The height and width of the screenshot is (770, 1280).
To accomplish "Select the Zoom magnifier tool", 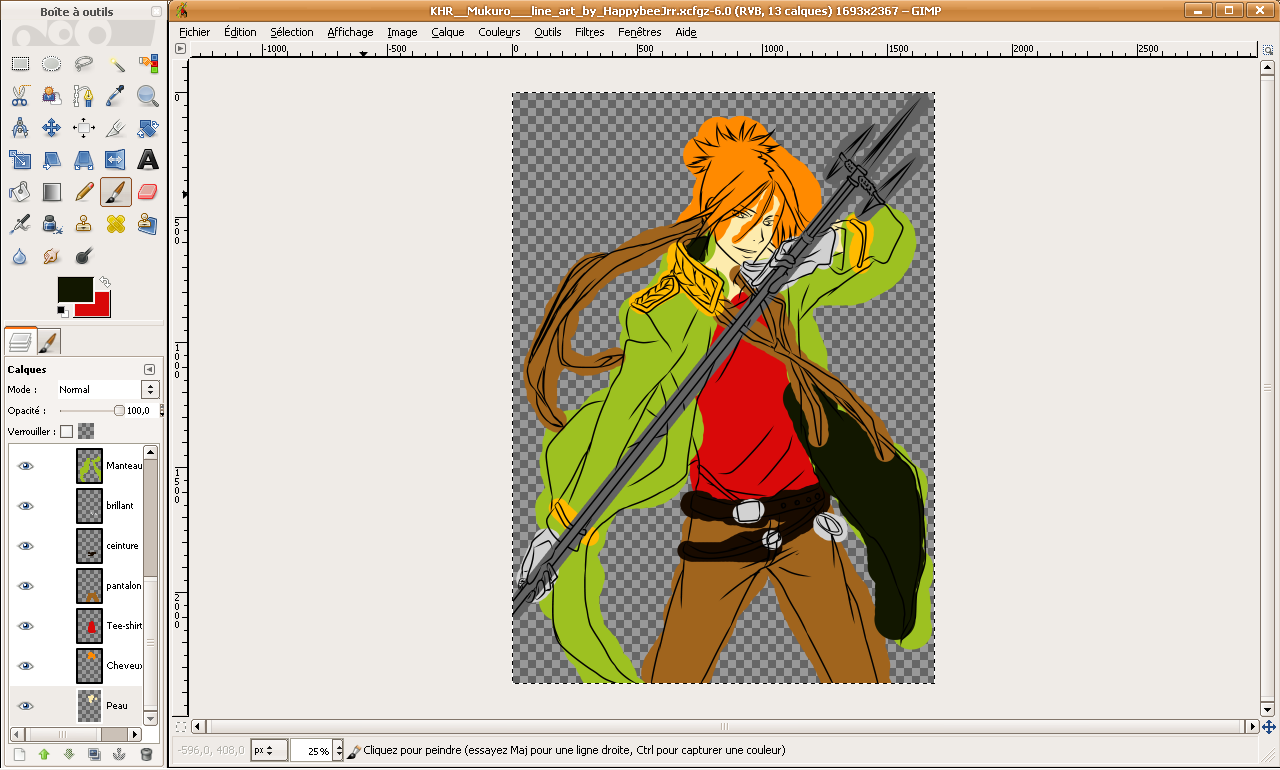I will point(148,96).
